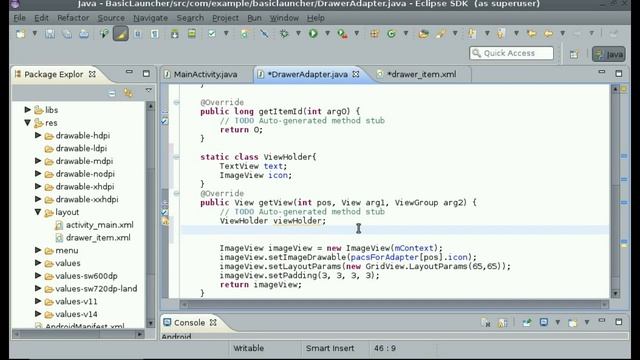The height and width of the screenshot is (360, 640).
Task: Open the Package Explorer view menu
Action: pyautogui.click(x=149, y=91)
